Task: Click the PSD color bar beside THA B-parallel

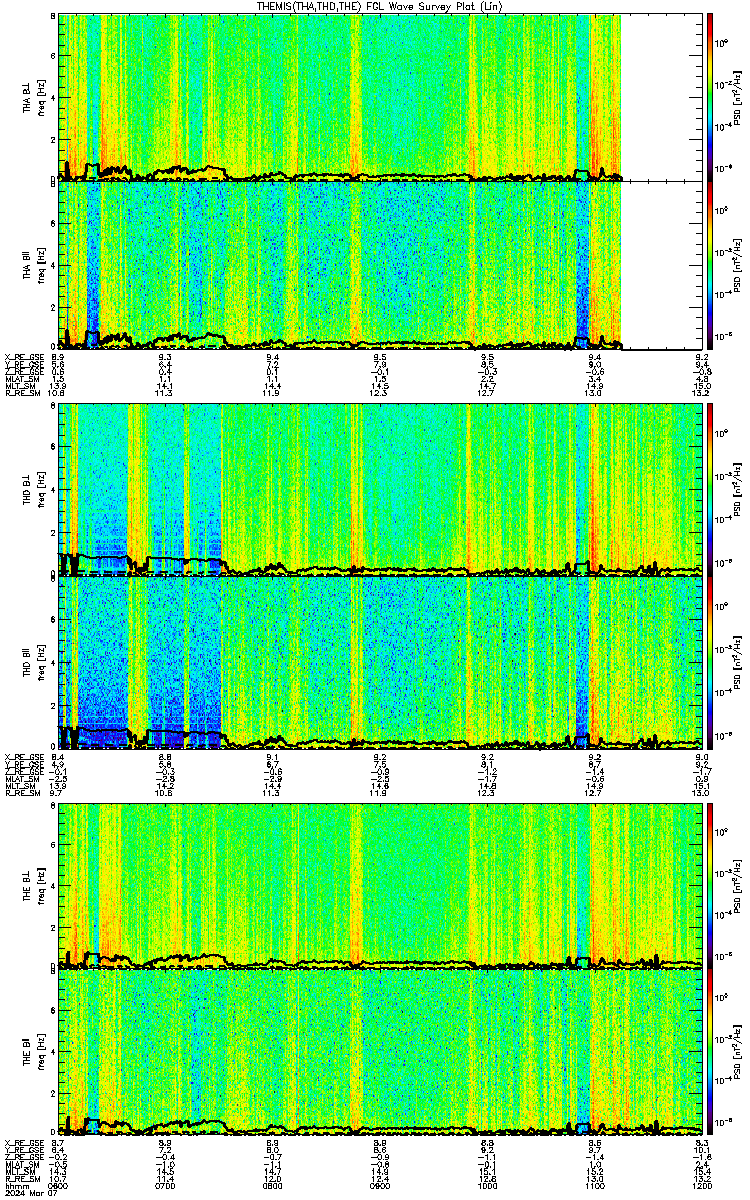Action: [710, 264]
